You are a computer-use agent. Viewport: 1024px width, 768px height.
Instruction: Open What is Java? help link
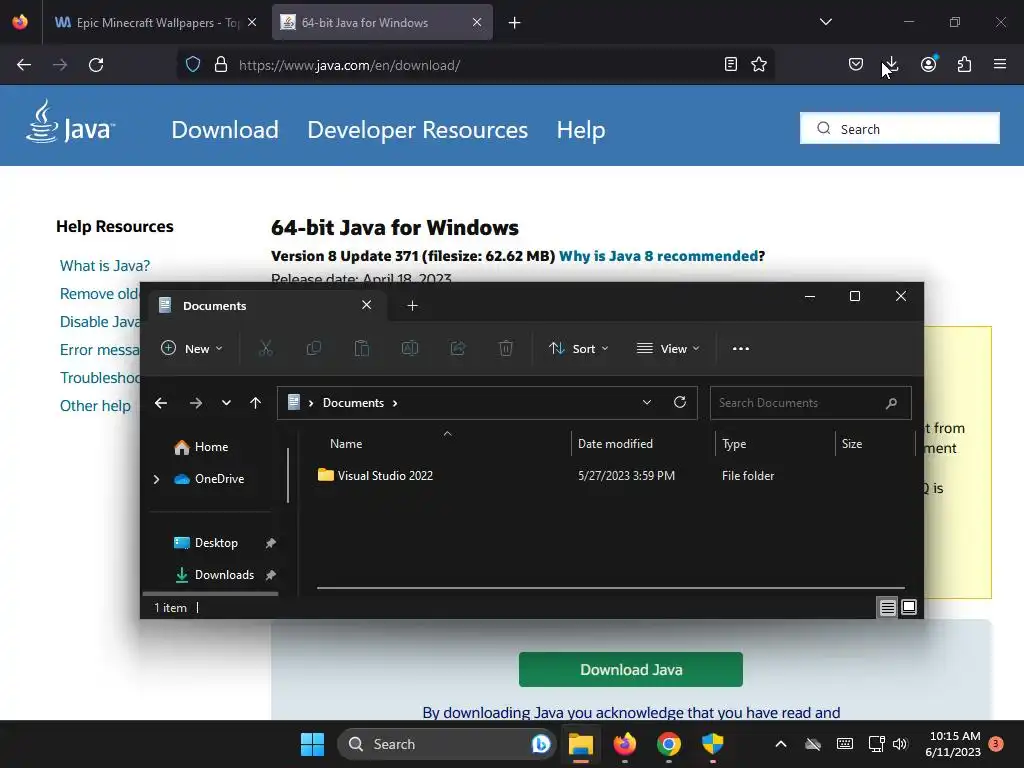click(x=105, y=266)
